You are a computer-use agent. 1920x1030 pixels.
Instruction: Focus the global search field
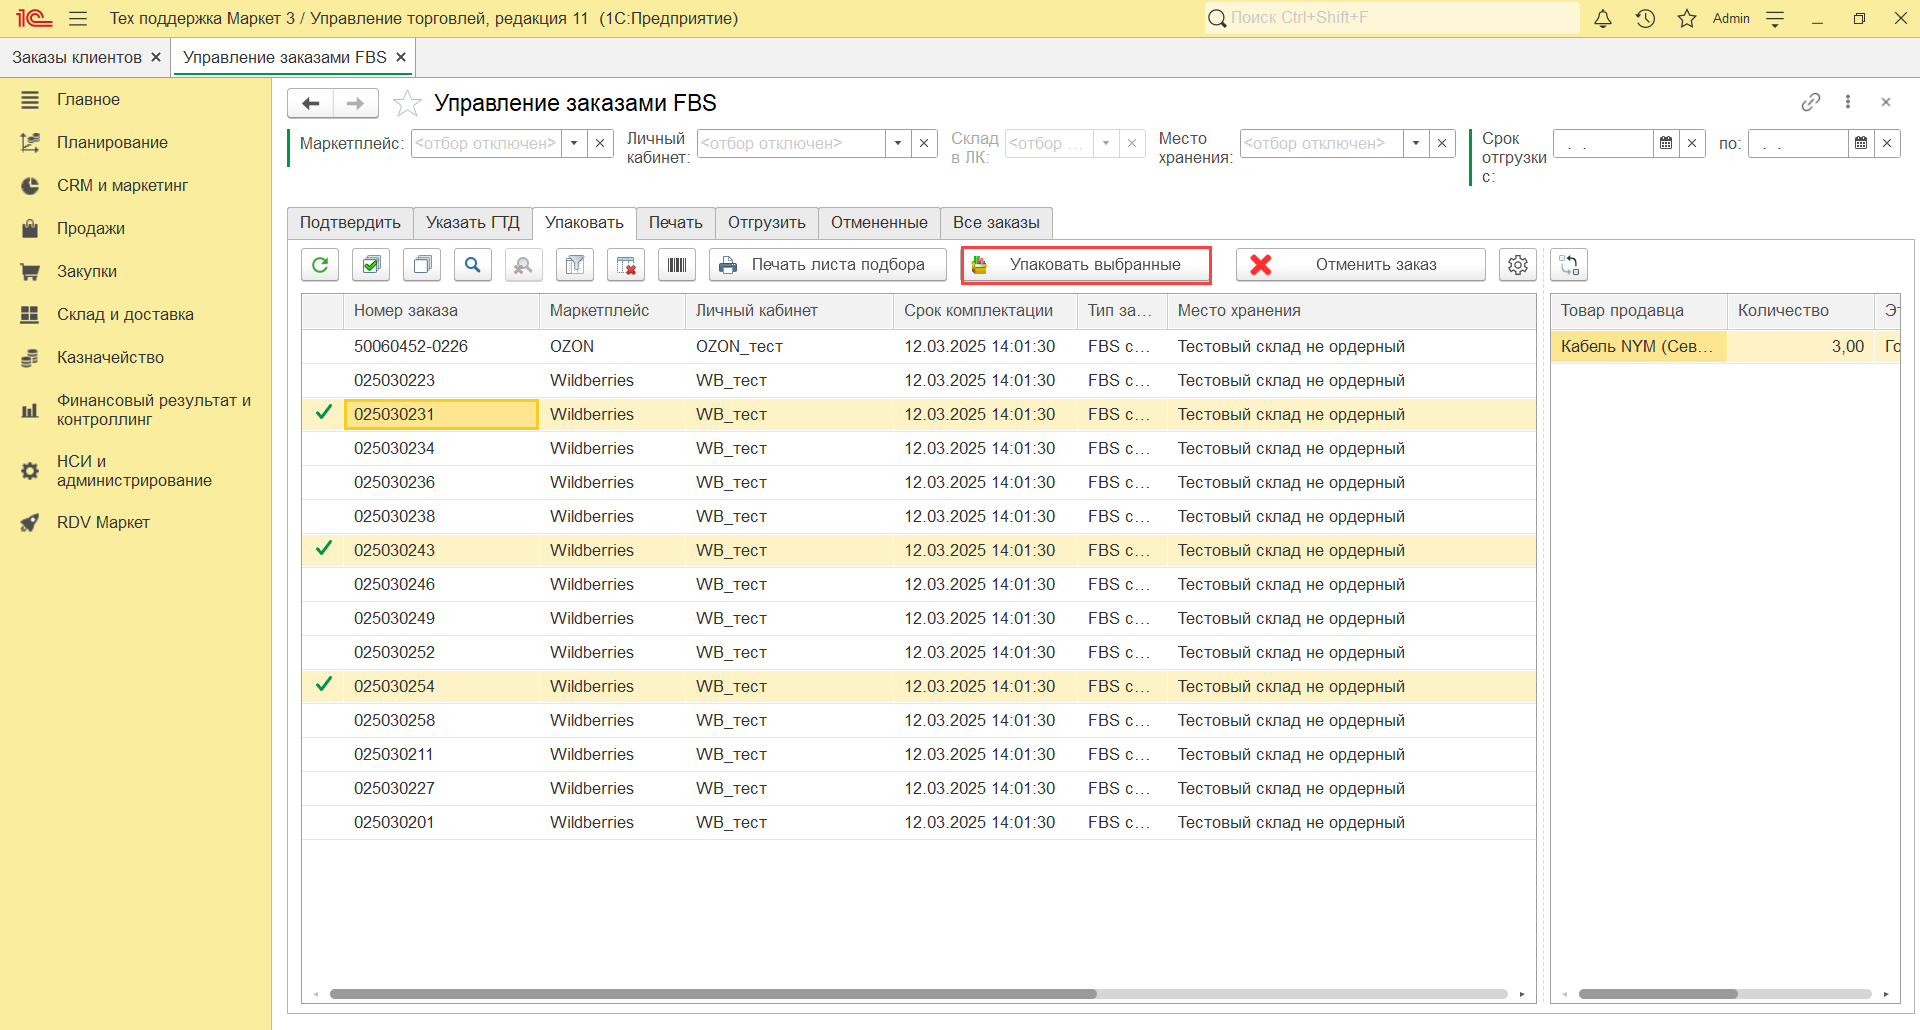[x=1392, y=18]
